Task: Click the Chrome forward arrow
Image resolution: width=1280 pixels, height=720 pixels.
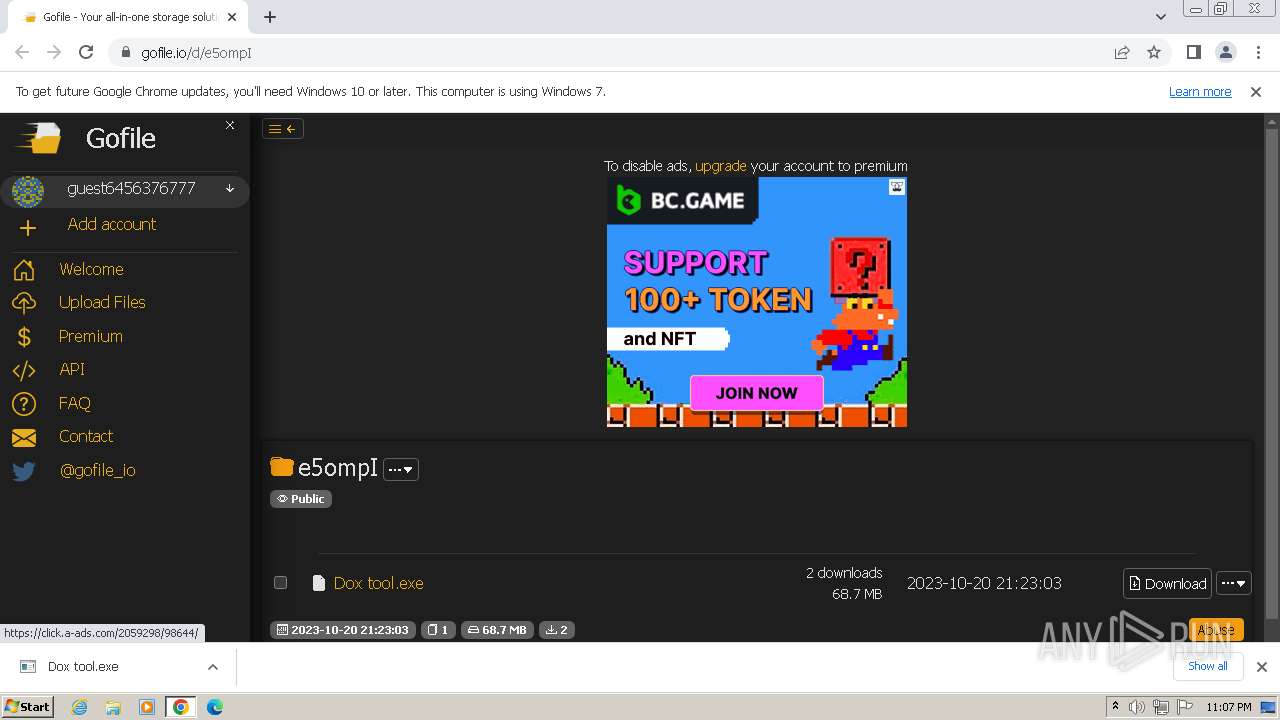Action: click(x=54, y=52)
